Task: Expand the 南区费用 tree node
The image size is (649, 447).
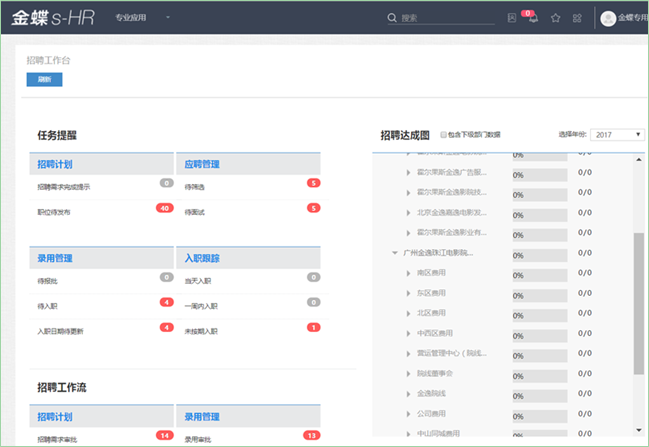Action: pyautogui.click(x=408, y=272)
